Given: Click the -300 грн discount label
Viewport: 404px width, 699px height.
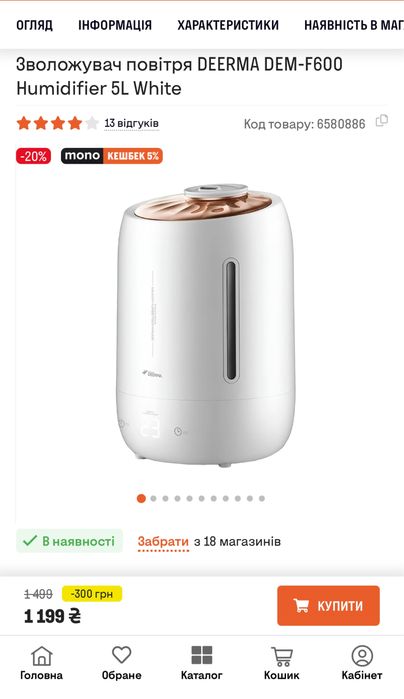Looking at the screenshot, I should pos(91,594).
